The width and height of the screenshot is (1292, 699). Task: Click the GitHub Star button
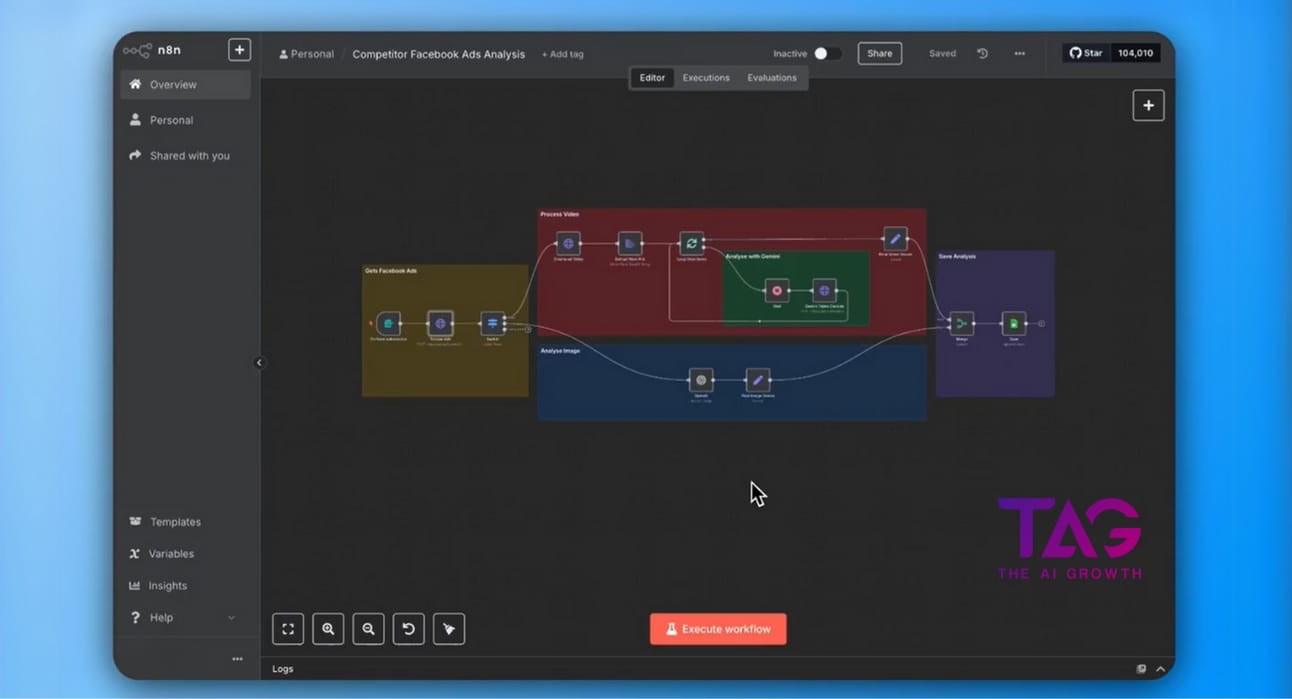[1087, 53]
